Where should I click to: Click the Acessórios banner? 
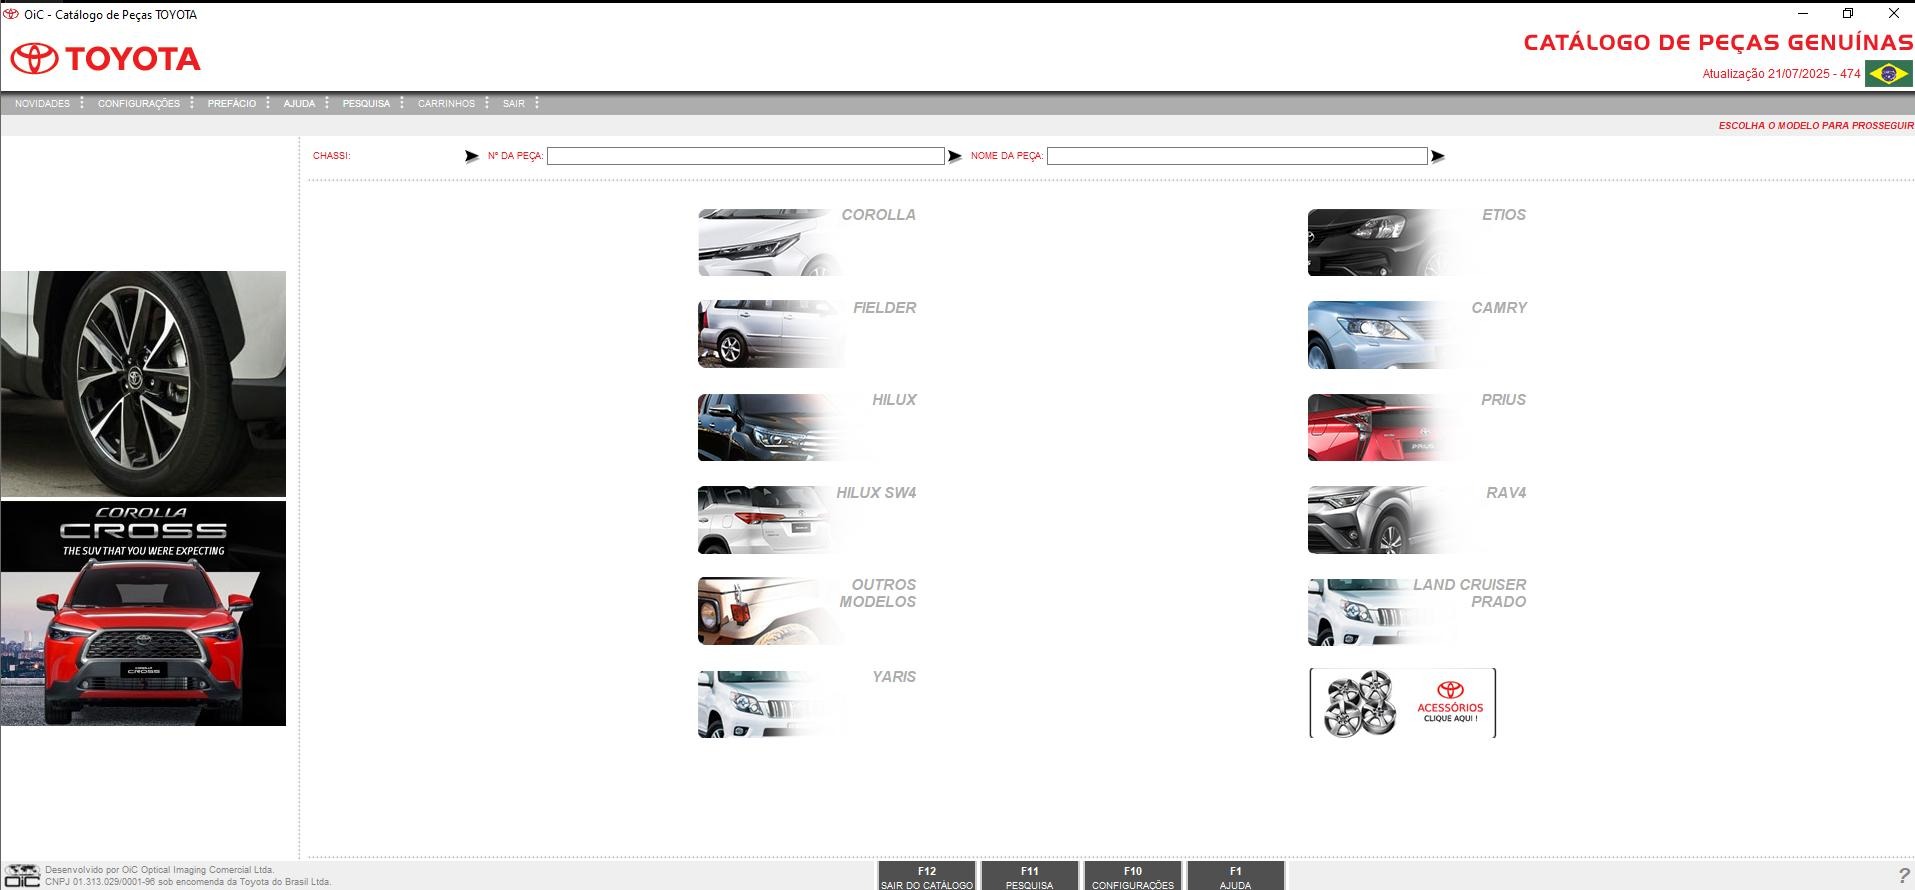pyautogui.click(x=1402, y=703)
